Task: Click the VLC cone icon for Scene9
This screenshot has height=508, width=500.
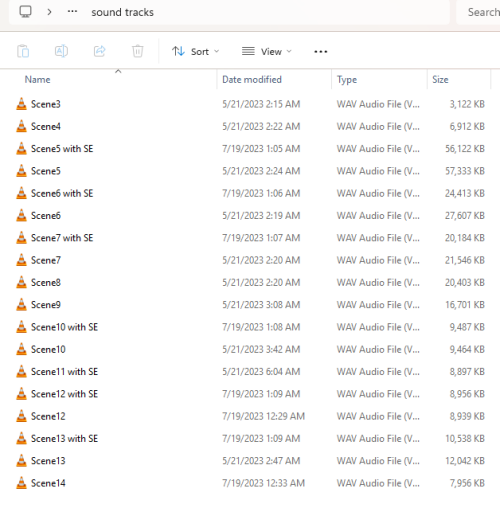Action: [21, 304]
